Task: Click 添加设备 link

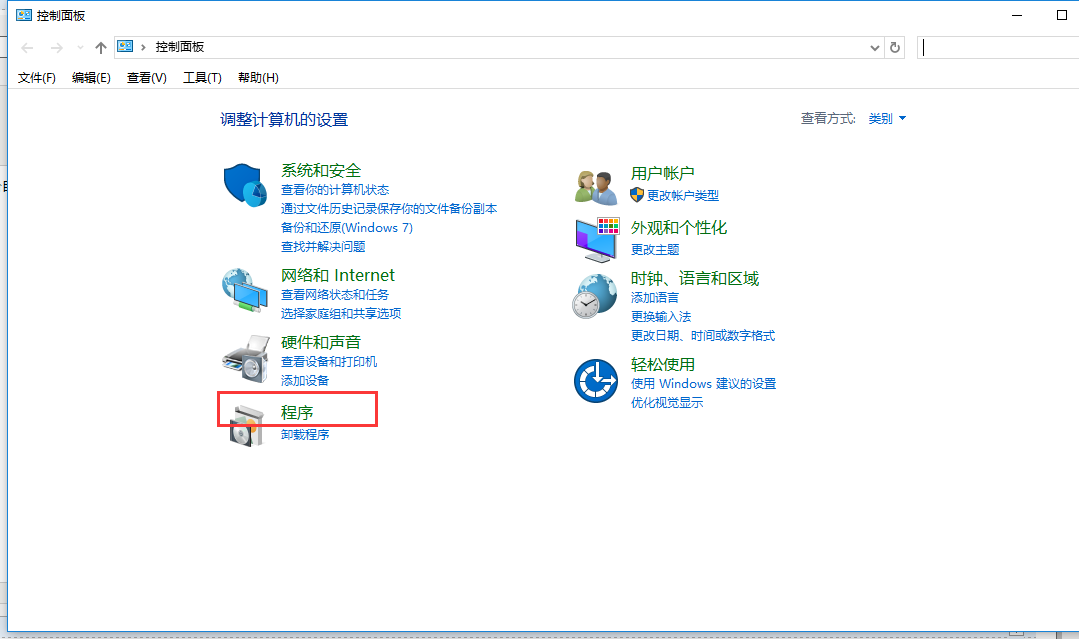Action: (x=305, y=380)
